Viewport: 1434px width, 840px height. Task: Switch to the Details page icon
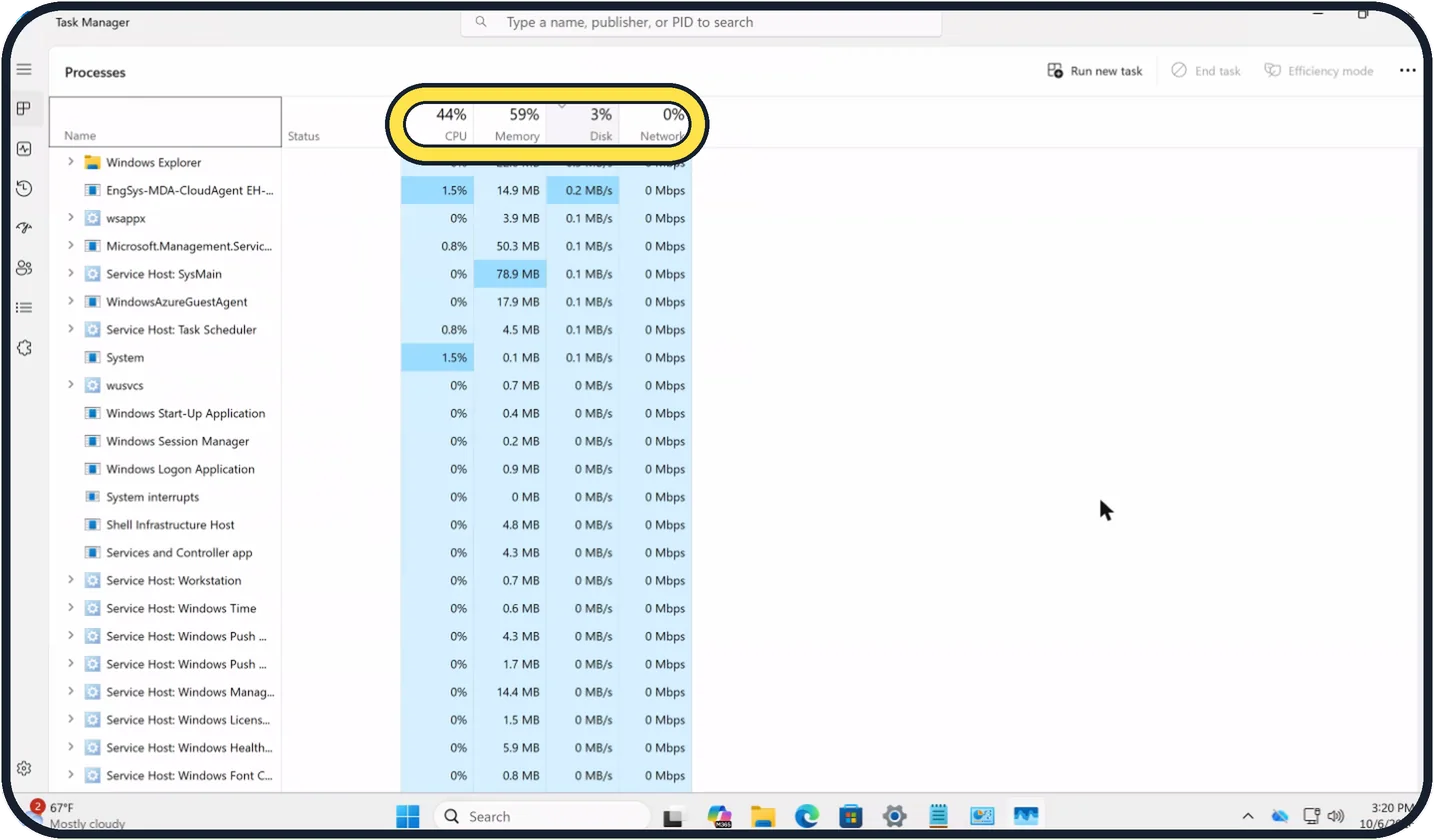[x=24, y=308]
